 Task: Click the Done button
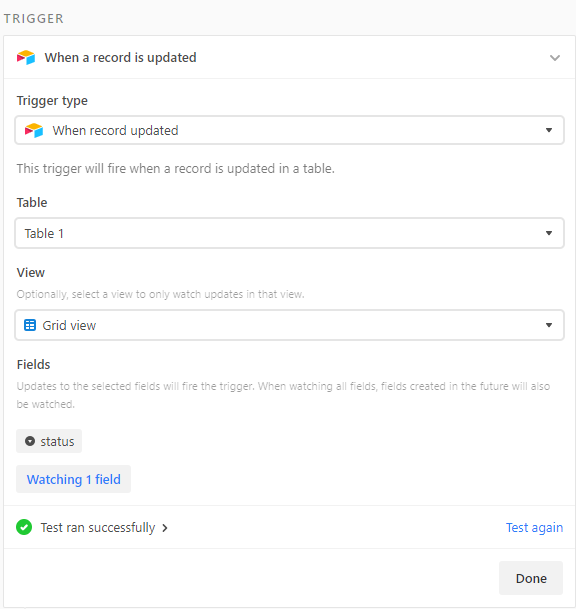tap(531, 578)
